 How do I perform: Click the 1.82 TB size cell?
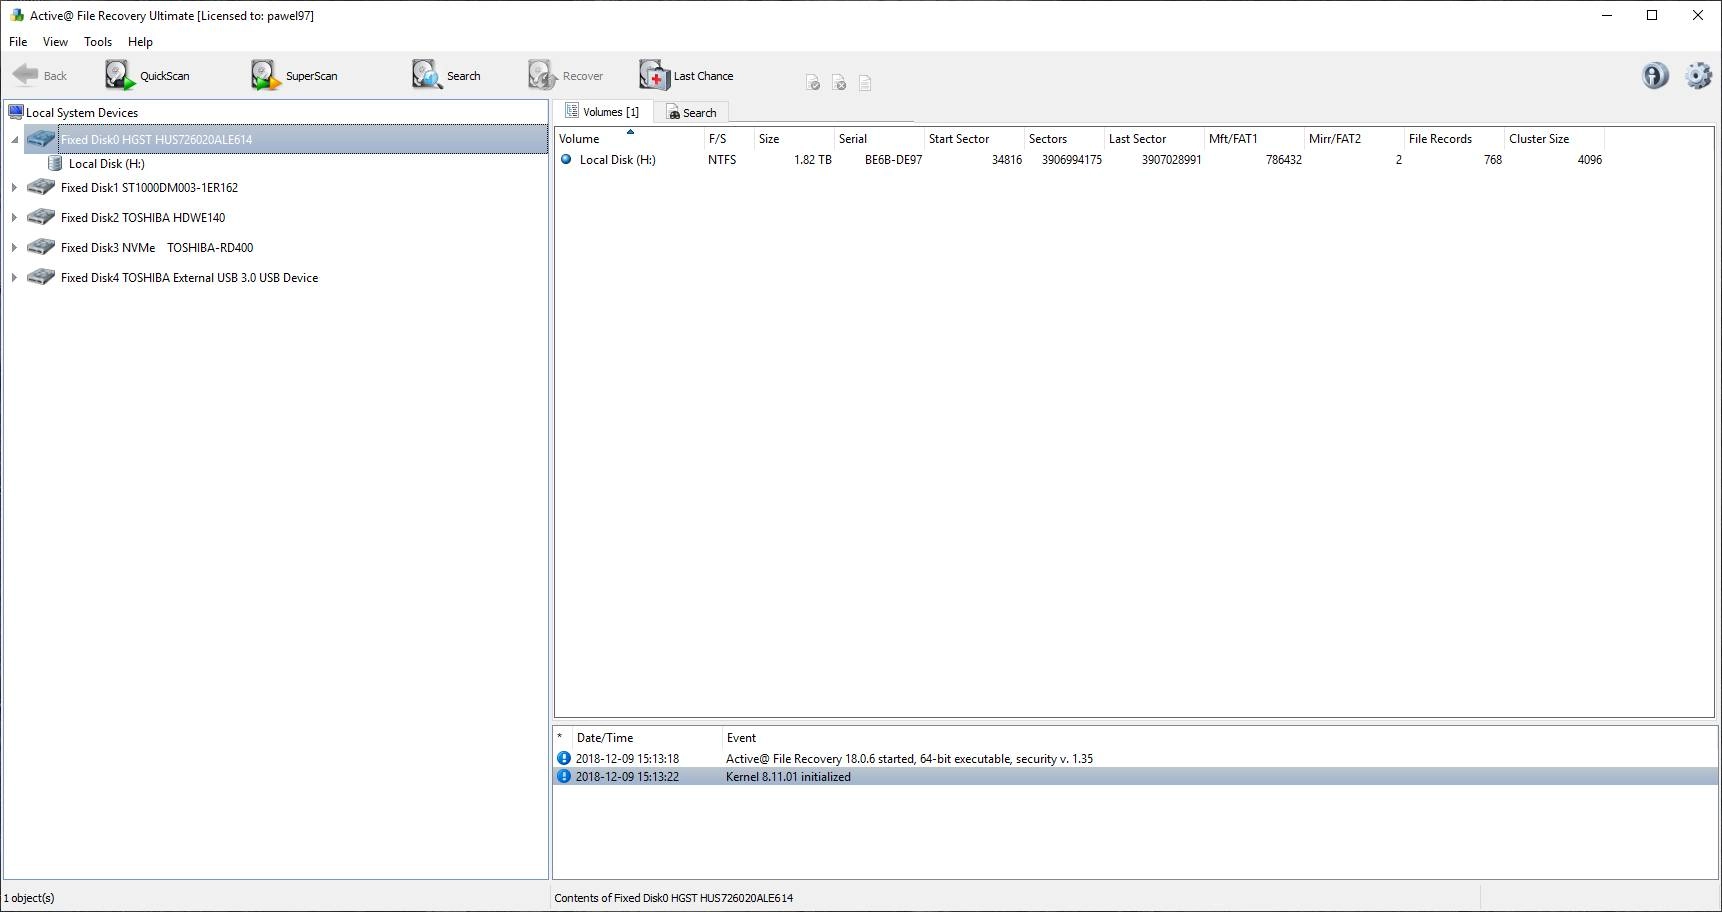point(812,160)
